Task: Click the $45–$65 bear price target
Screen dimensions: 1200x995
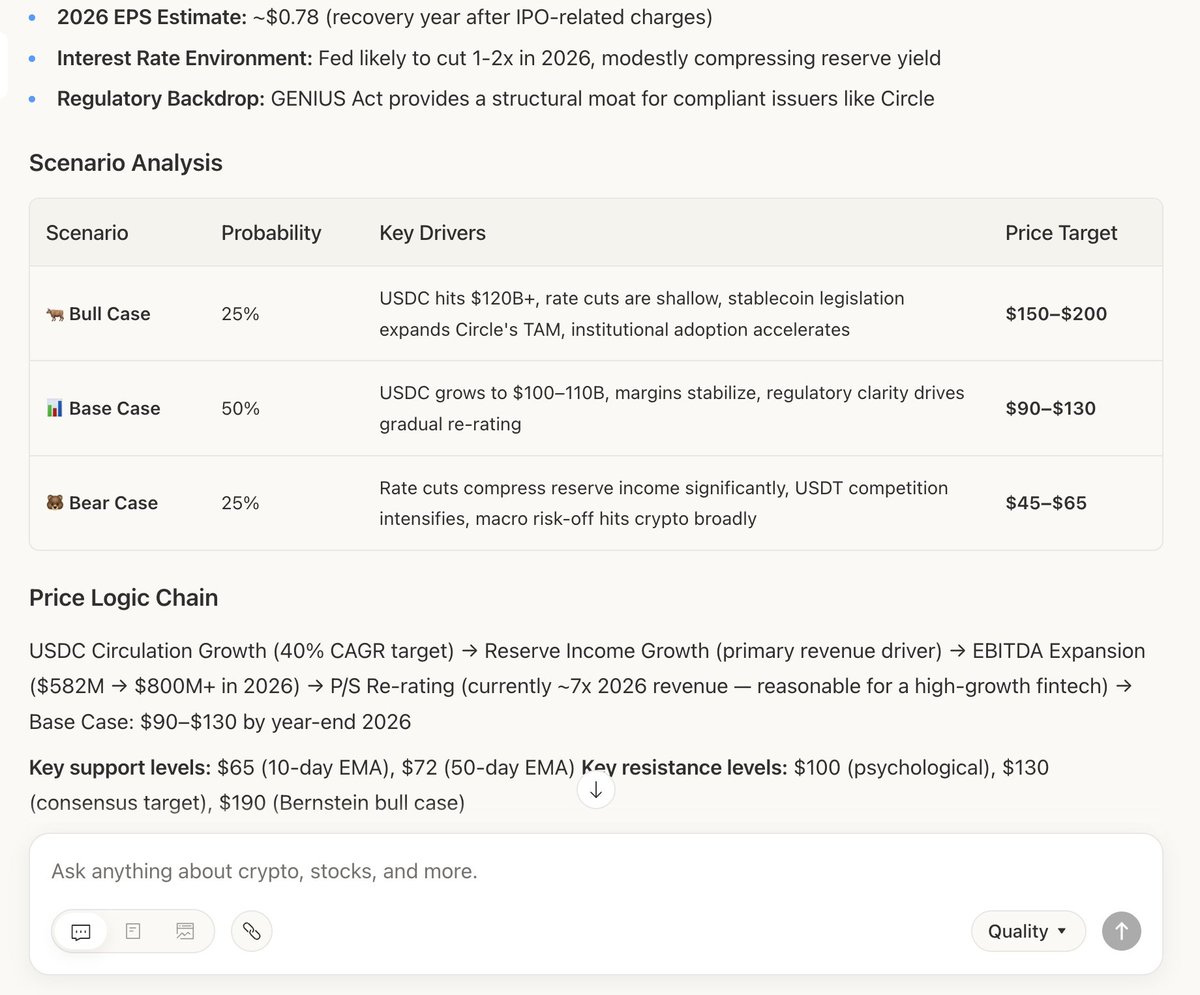Action: (x=1046, y=503)
